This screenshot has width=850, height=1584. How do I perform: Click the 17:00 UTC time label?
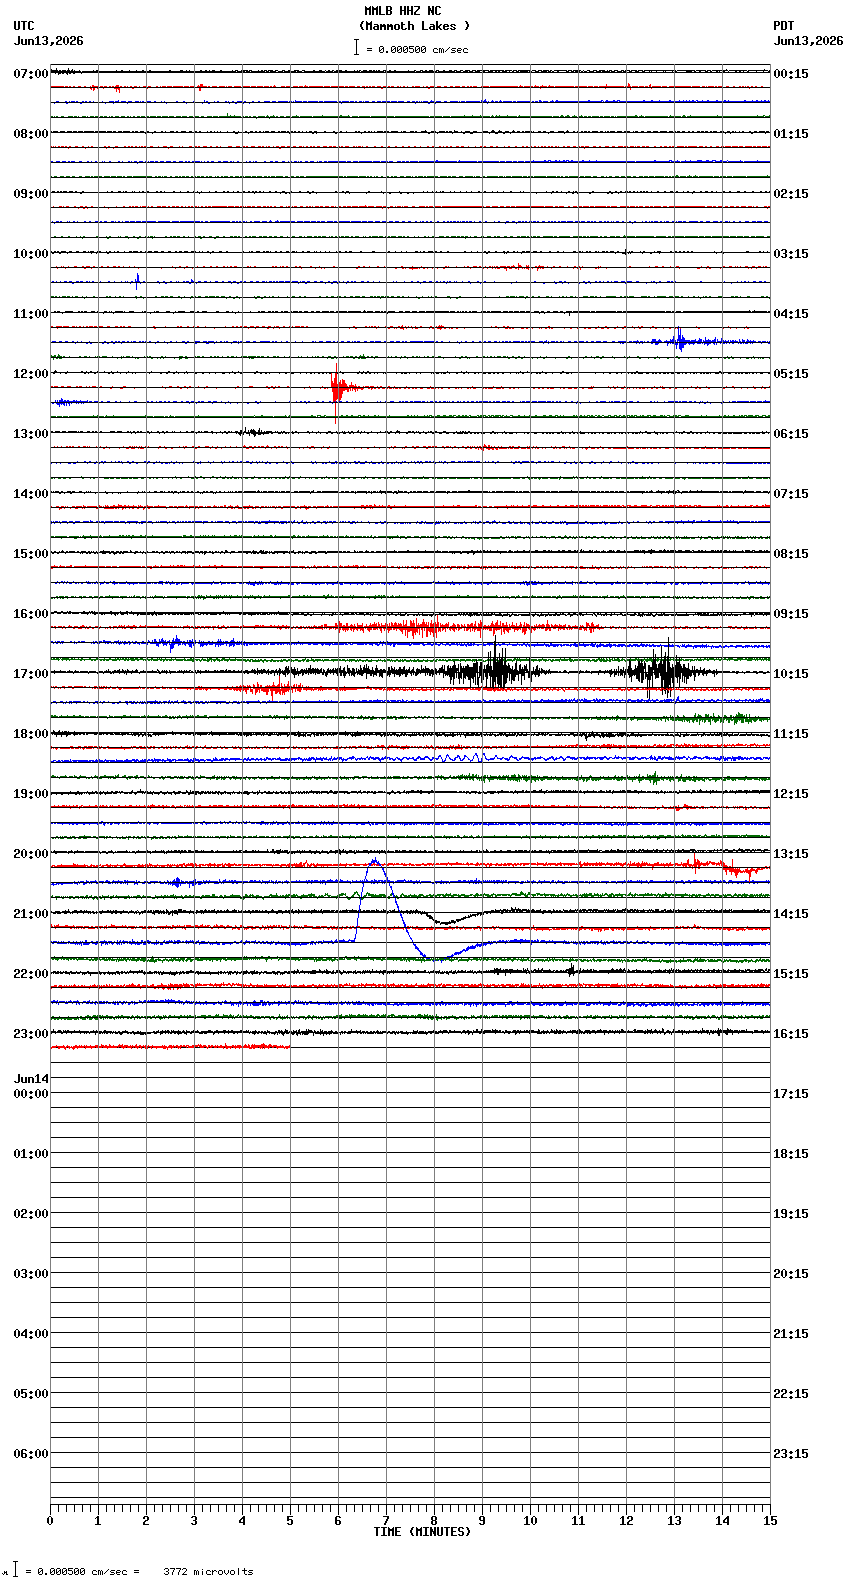31,674
